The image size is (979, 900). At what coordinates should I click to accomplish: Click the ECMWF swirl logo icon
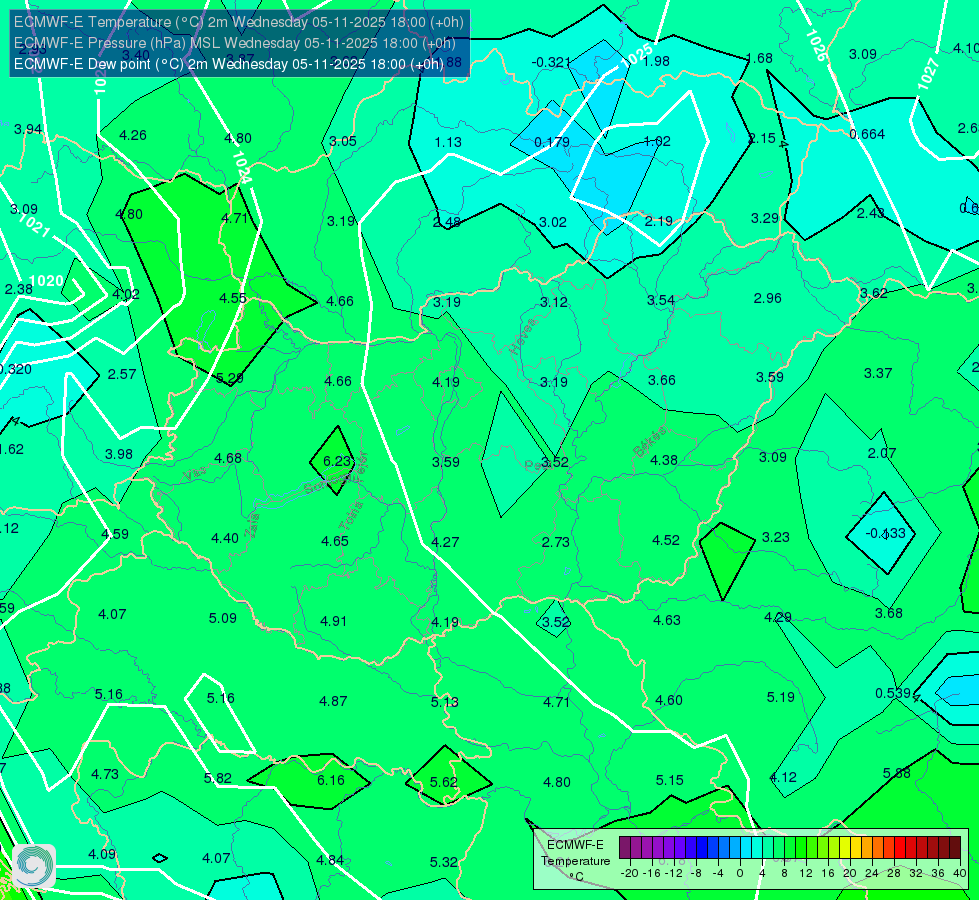coord(34,864)
